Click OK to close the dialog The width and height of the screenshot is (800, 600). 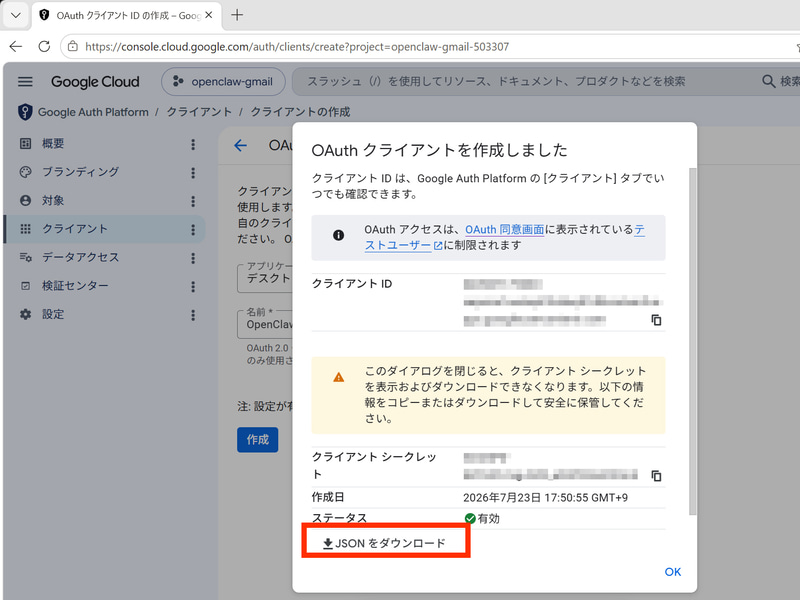(x=672, y=572)
